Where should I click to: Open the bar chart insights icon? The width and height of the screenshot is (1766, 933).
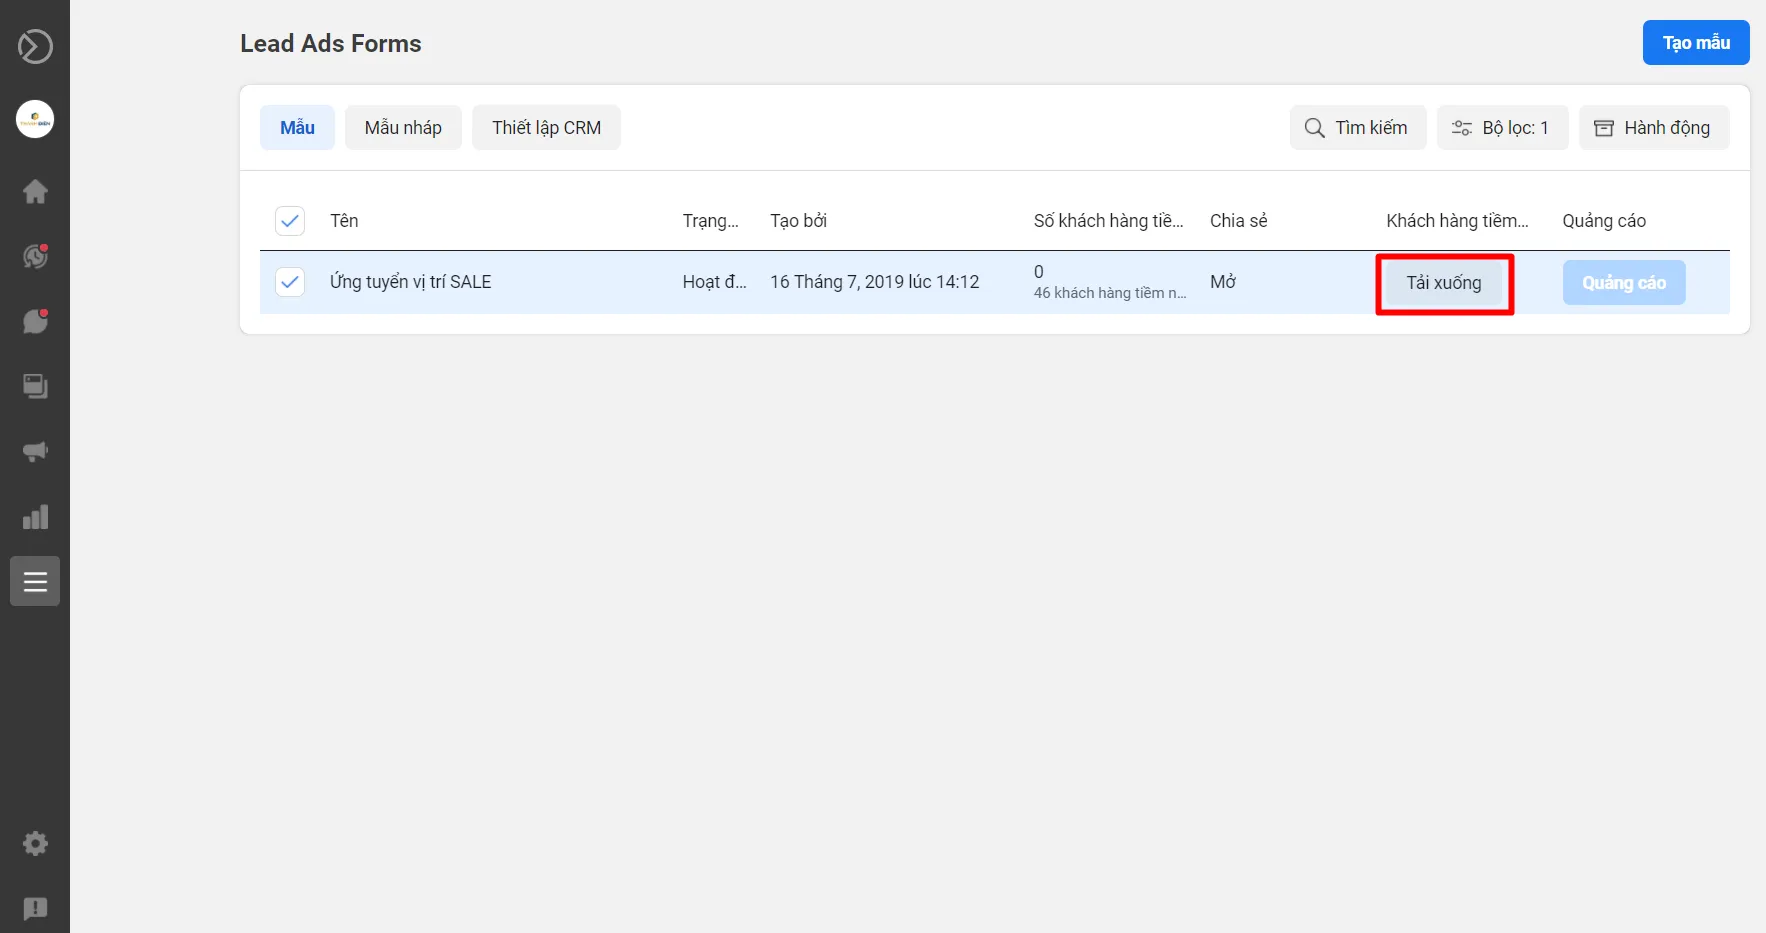(35, 517)
